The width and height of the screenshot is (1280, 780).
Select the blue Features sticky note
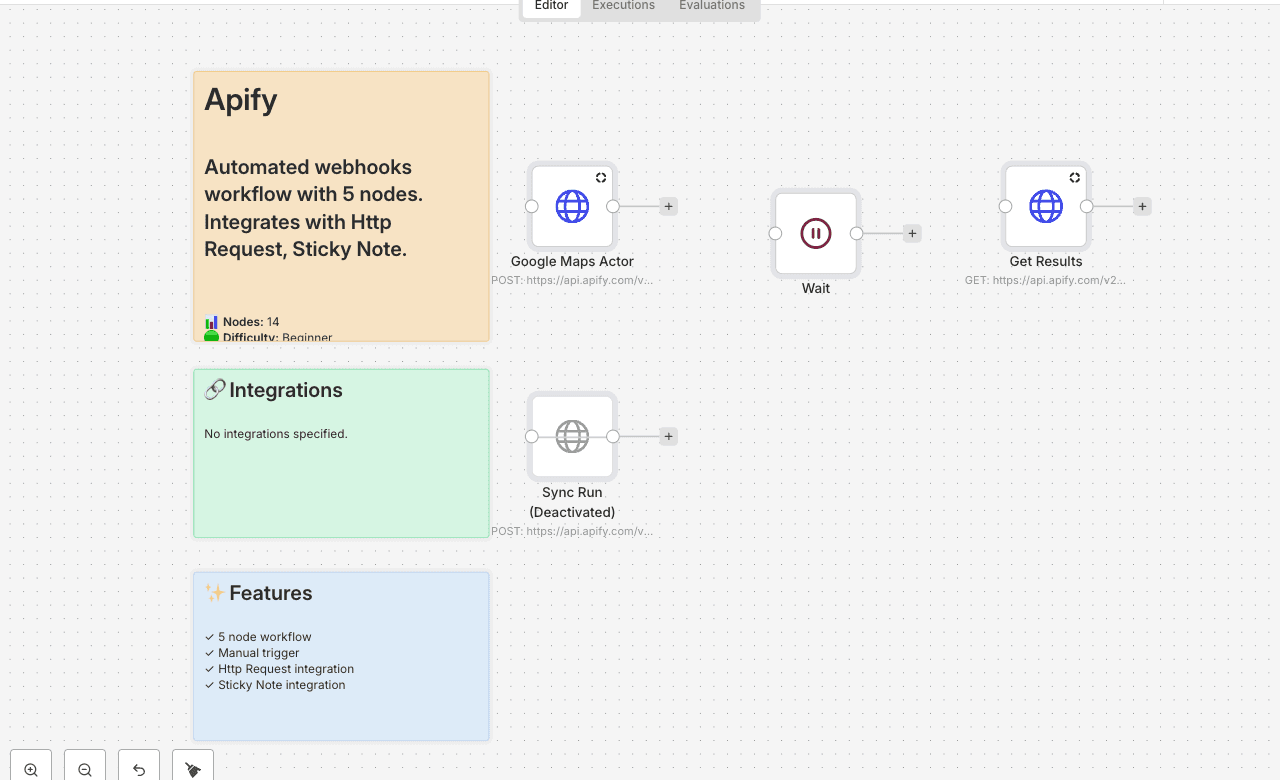point(341,715)
